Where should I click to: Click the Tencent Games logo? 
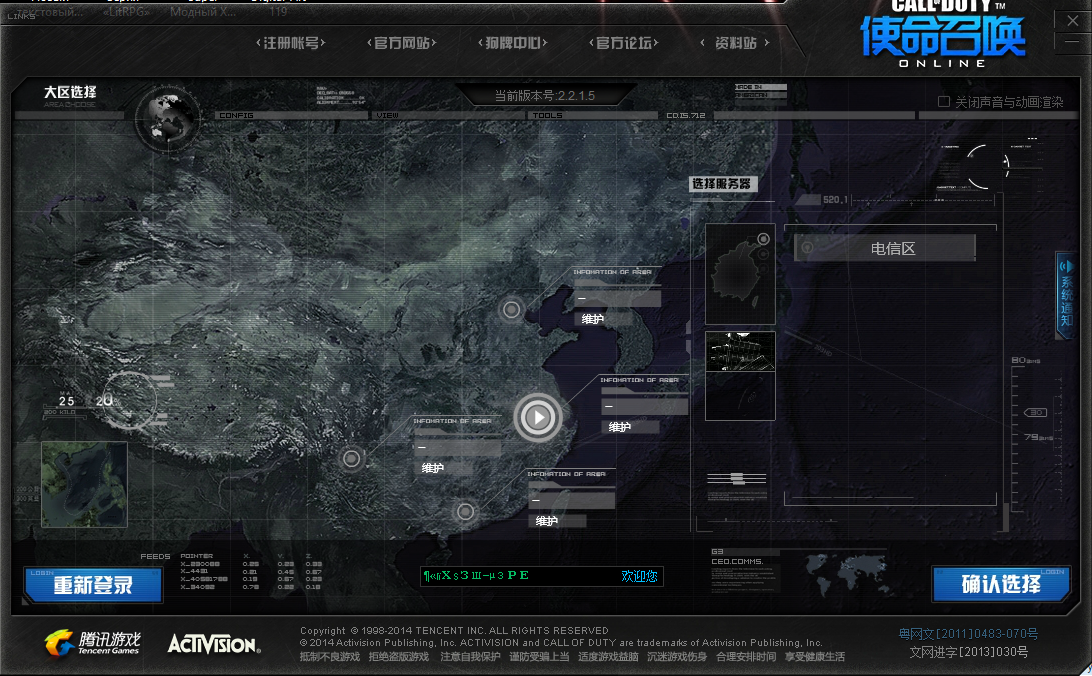93,643
